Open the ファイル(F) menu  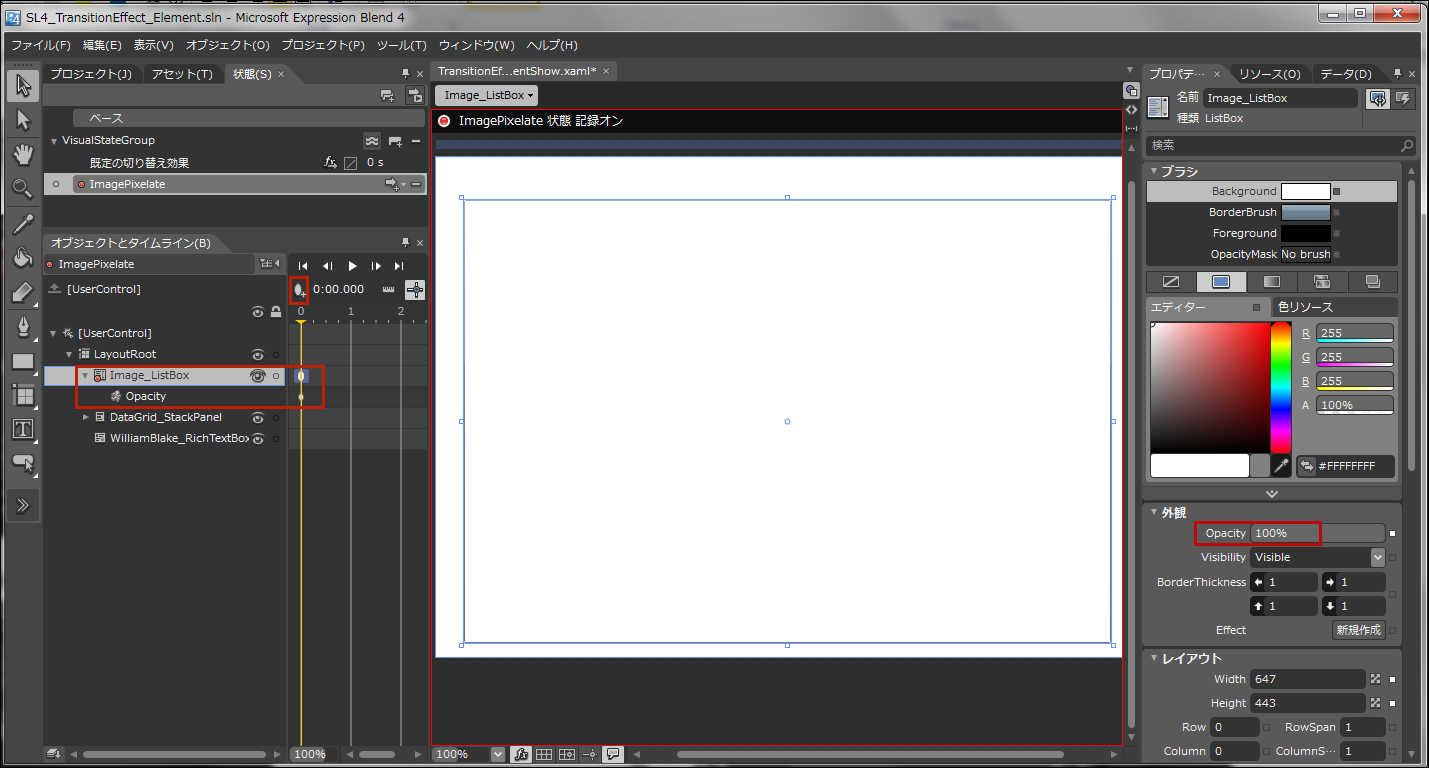pos(41,45)
